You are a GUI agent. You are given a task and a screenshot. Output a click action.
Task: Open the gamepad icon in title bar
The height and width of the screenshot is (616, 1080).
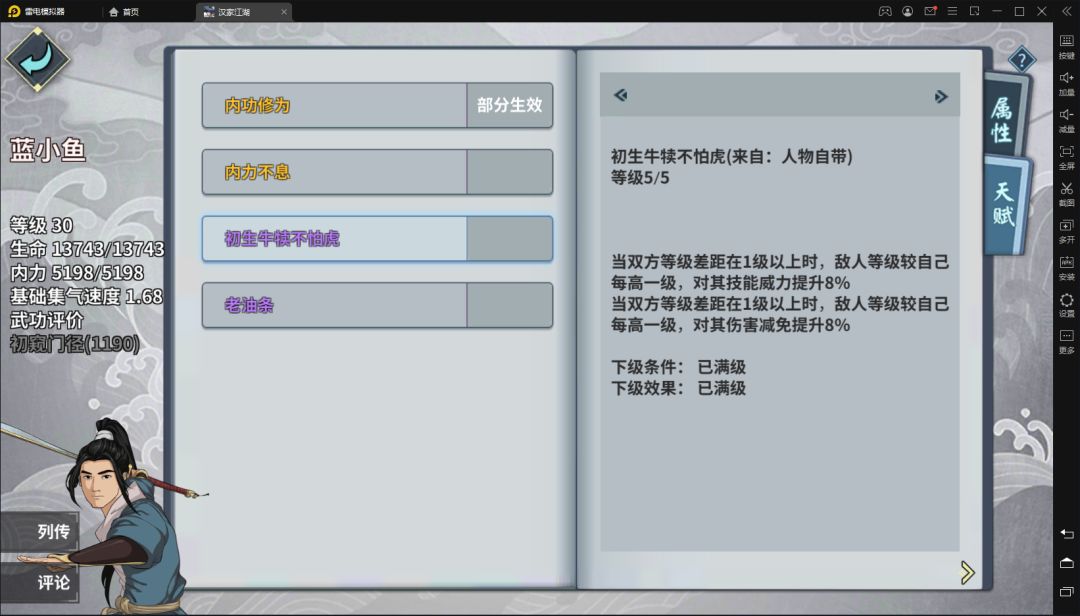pyautogui.click(x=885, y=11)
